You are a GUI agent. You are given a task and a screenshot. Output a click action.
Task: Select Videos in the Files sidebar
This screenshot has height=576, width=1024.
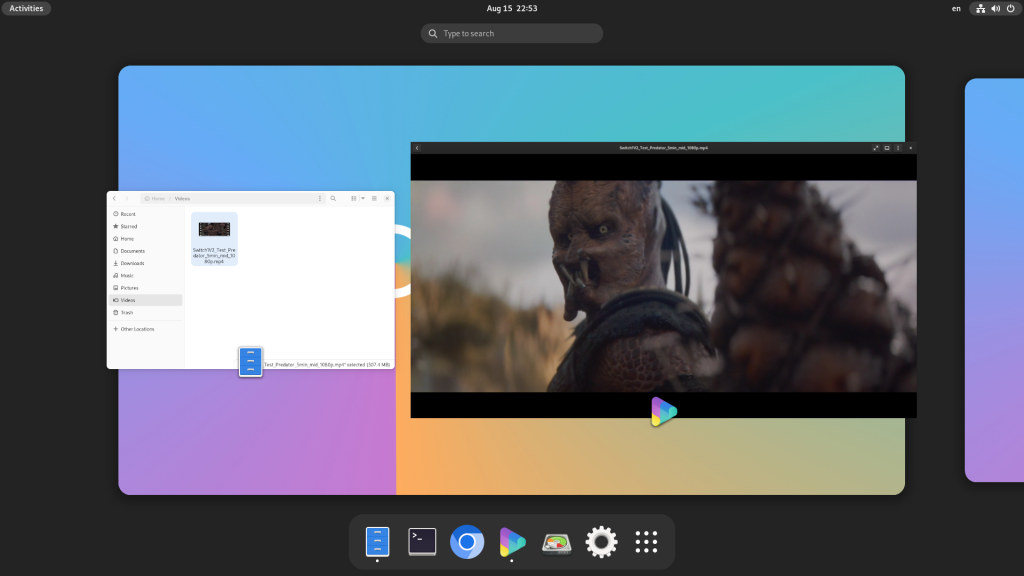pyautogui.click(x=145, y=300)
